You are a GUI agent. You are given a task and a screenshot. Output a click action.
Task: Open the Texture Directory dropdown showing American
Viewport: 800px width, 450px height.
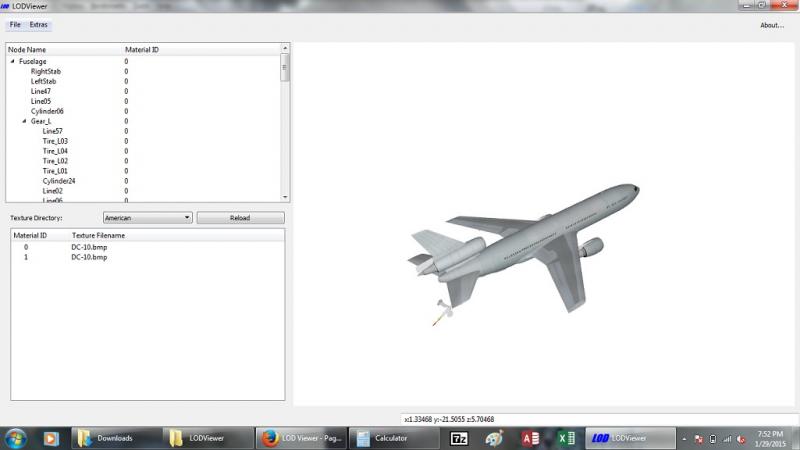pyautogui.click(x=147, y=218)
